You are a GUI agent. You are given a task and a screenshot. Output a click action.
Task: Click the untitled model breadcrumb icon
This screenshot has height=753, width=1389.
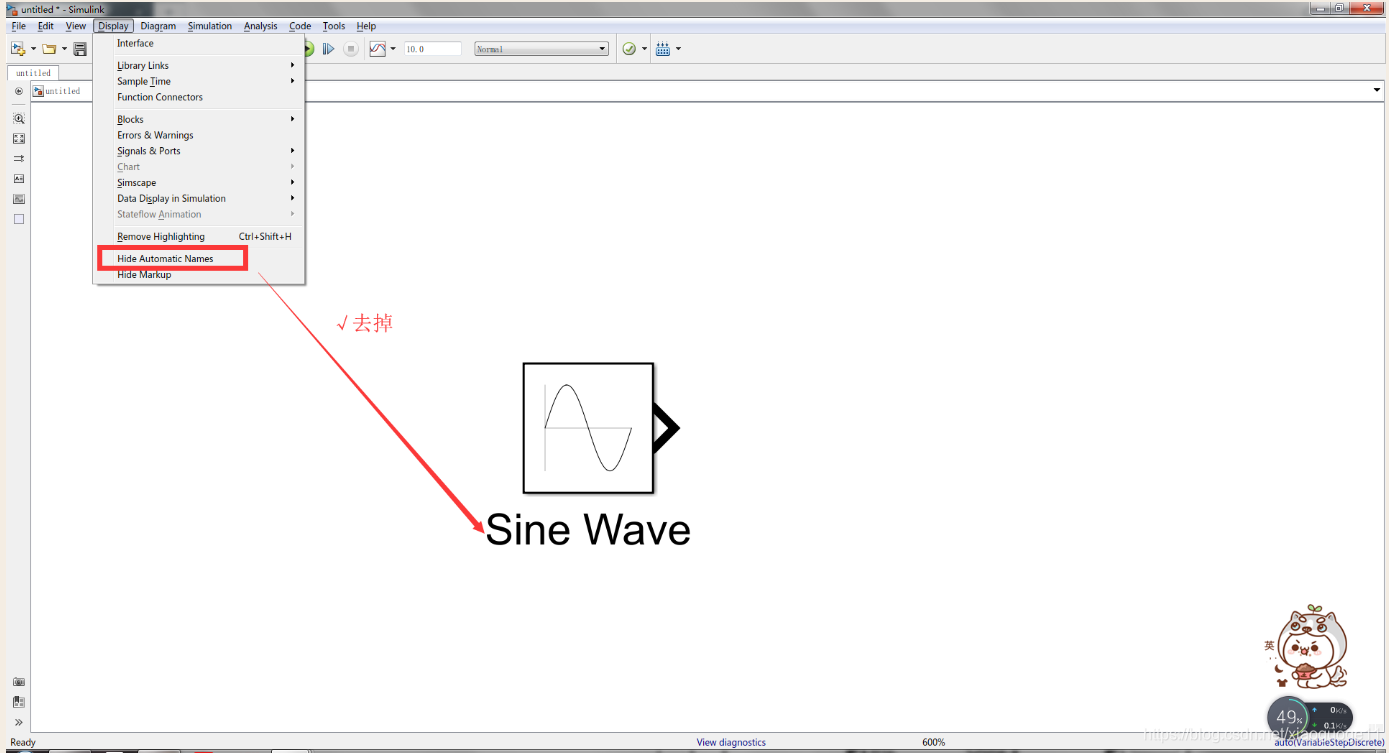click(x=38, y=91)
